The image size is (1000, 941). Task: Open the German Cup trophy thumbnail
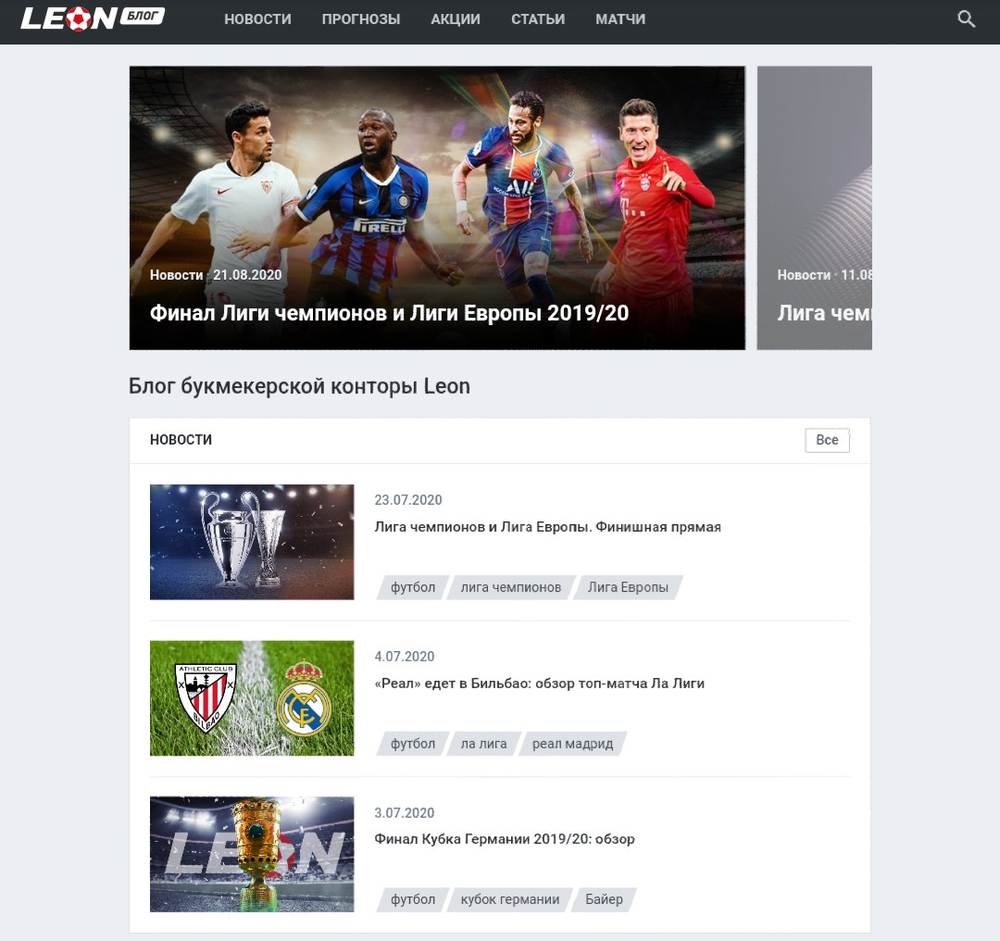tap(252, 854)
